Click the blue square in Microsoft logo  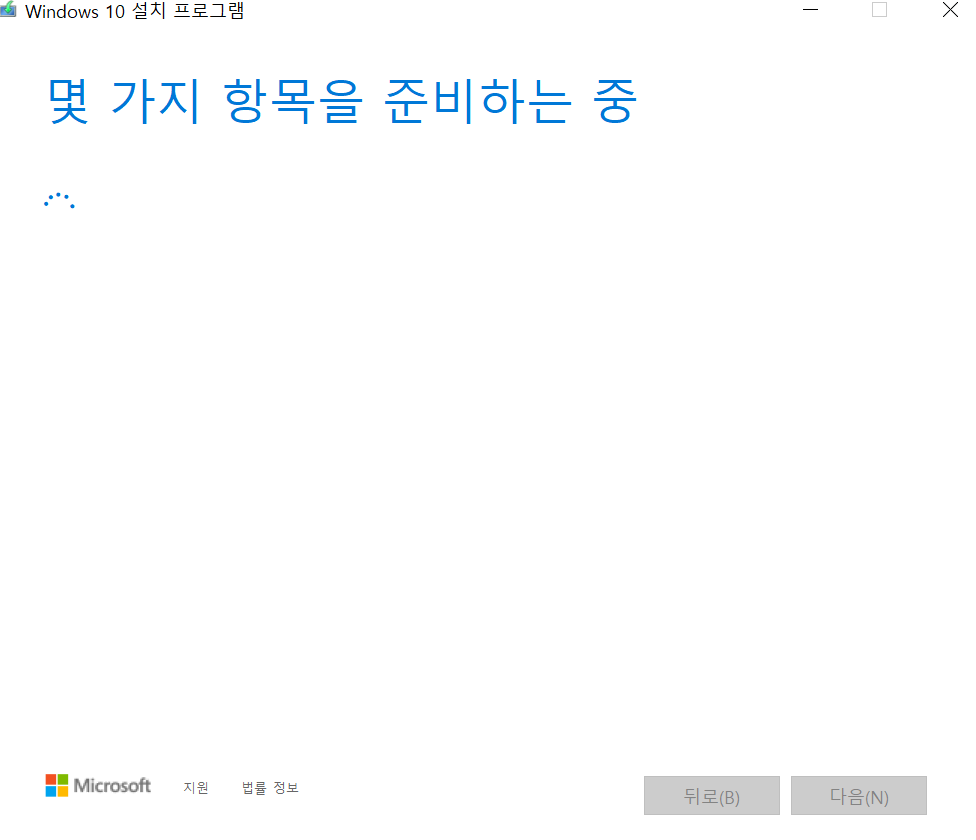tap(51, 791)
